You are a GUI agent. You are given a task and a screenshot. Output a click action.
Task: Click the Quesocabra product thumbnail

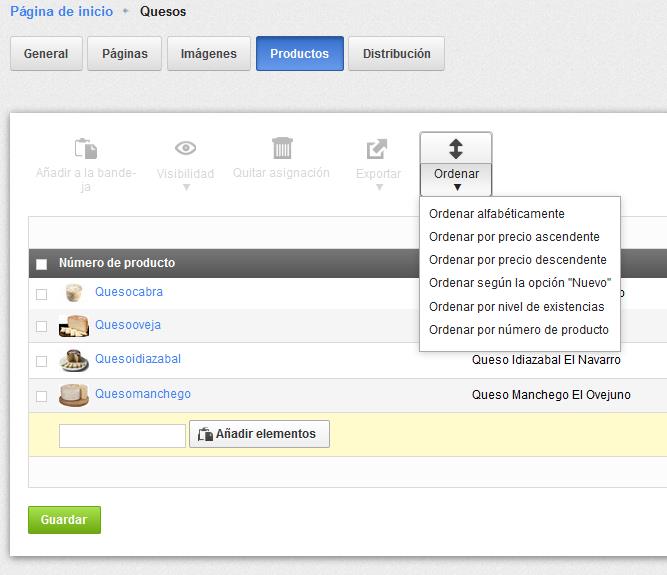click(73, 293)
